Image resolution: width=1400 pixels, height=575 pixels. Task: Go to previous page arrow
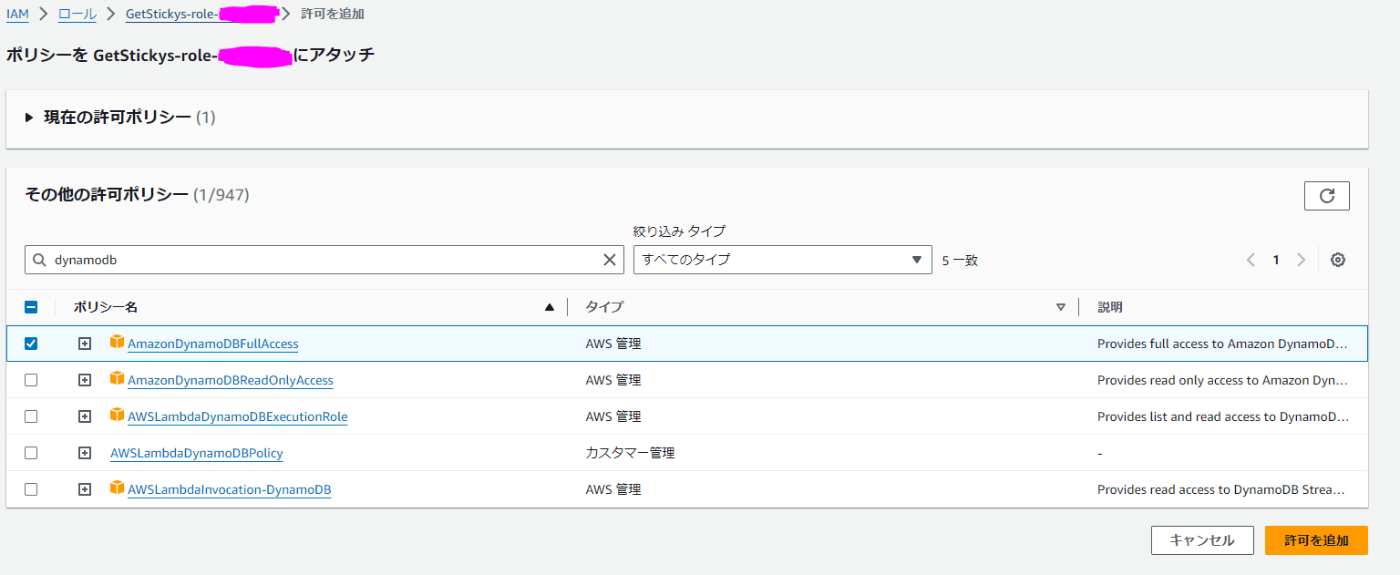(x=1251, y=260)
